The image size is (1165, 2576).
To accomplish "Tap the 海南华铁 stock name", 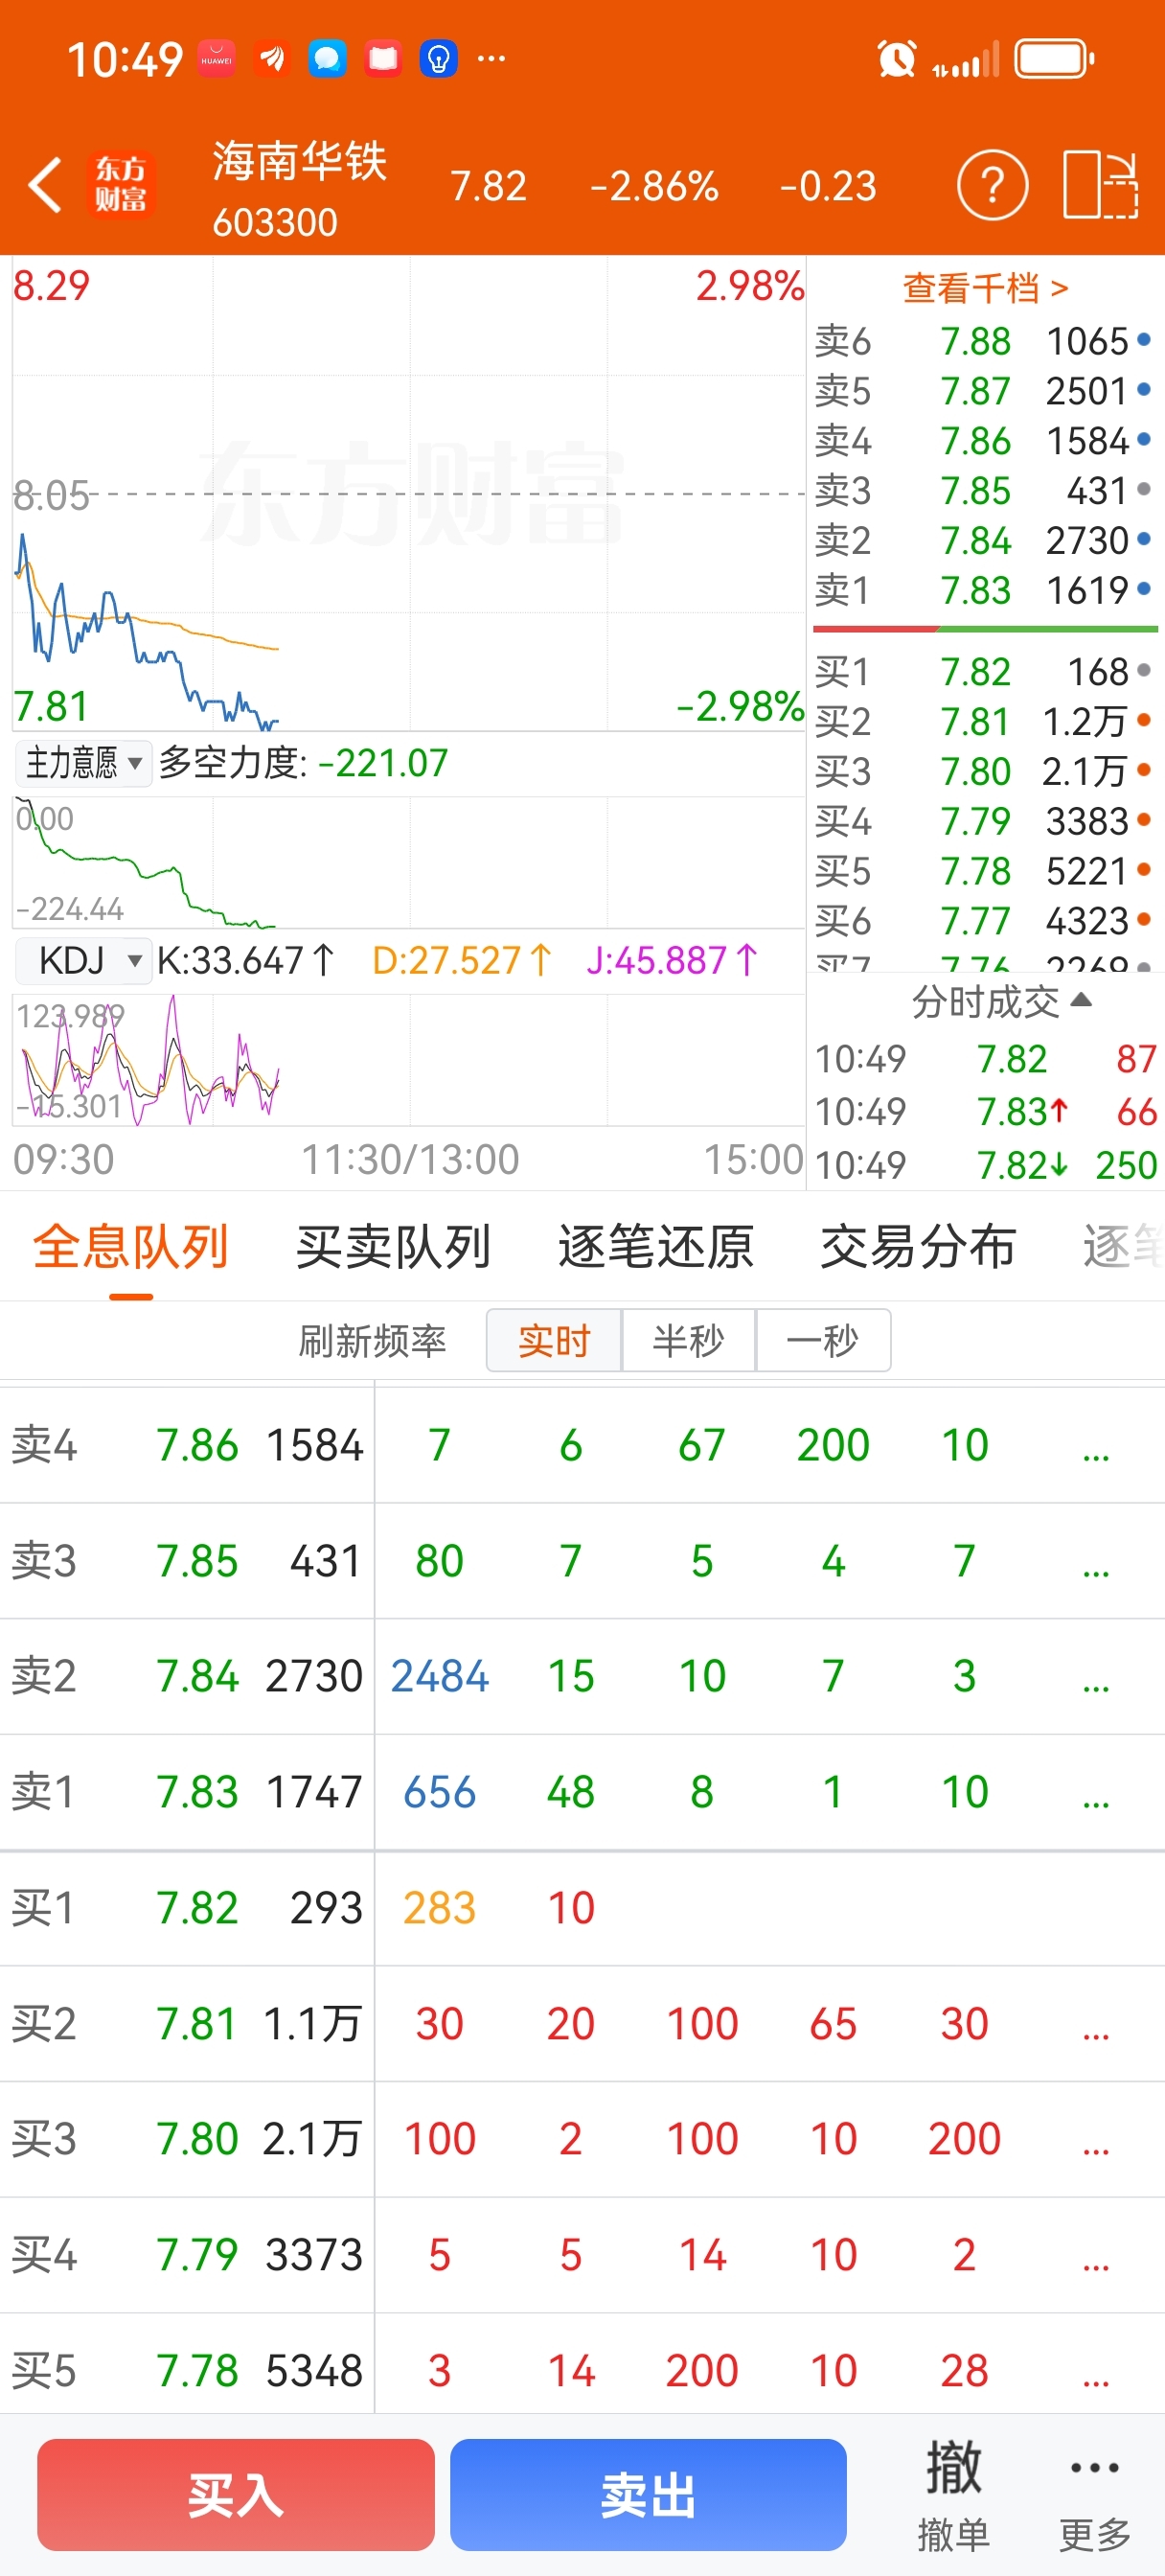I will click(299, 161).
